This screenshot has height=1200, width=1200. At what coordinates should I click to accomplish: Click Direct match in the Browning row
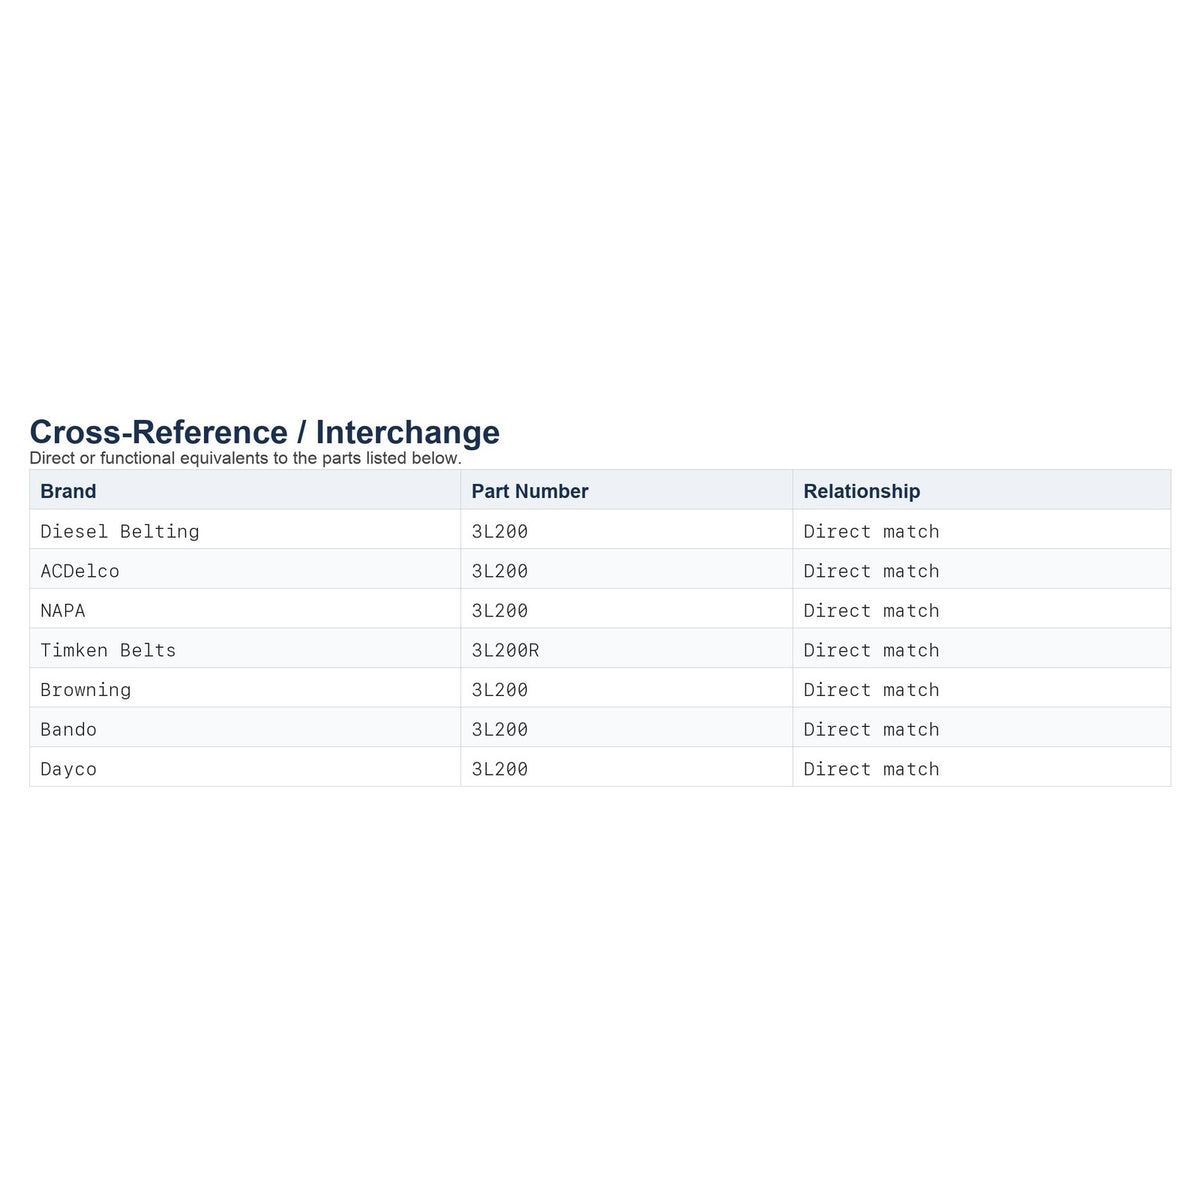(872, 690)
